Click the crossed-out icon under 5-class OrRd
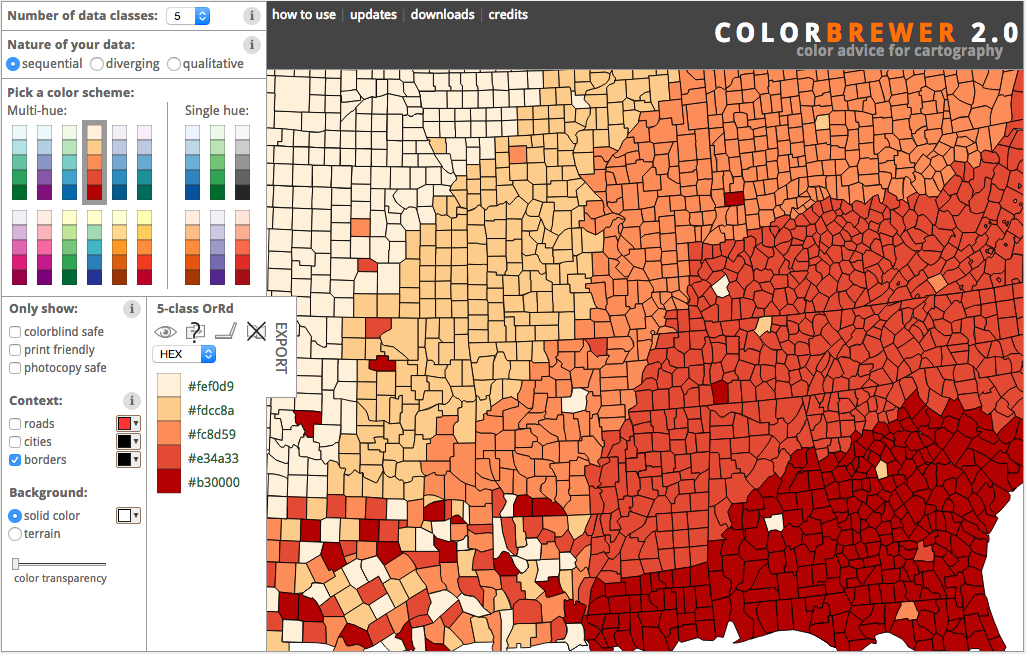Viewport: 1026px width, 654px height. (256, 331)
